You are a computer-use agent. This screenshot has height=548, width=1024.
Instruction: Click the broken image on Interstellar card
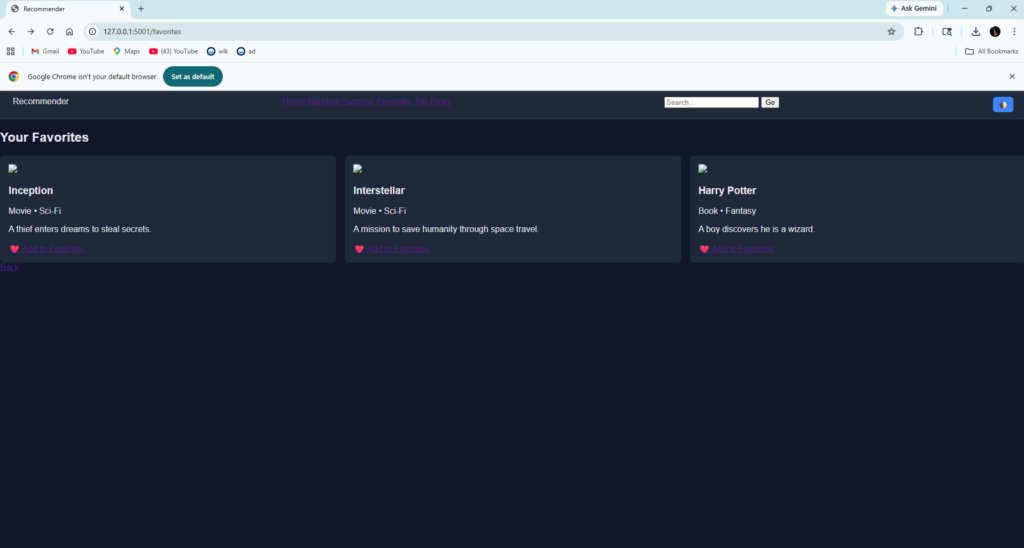click(x=358, y=169)
